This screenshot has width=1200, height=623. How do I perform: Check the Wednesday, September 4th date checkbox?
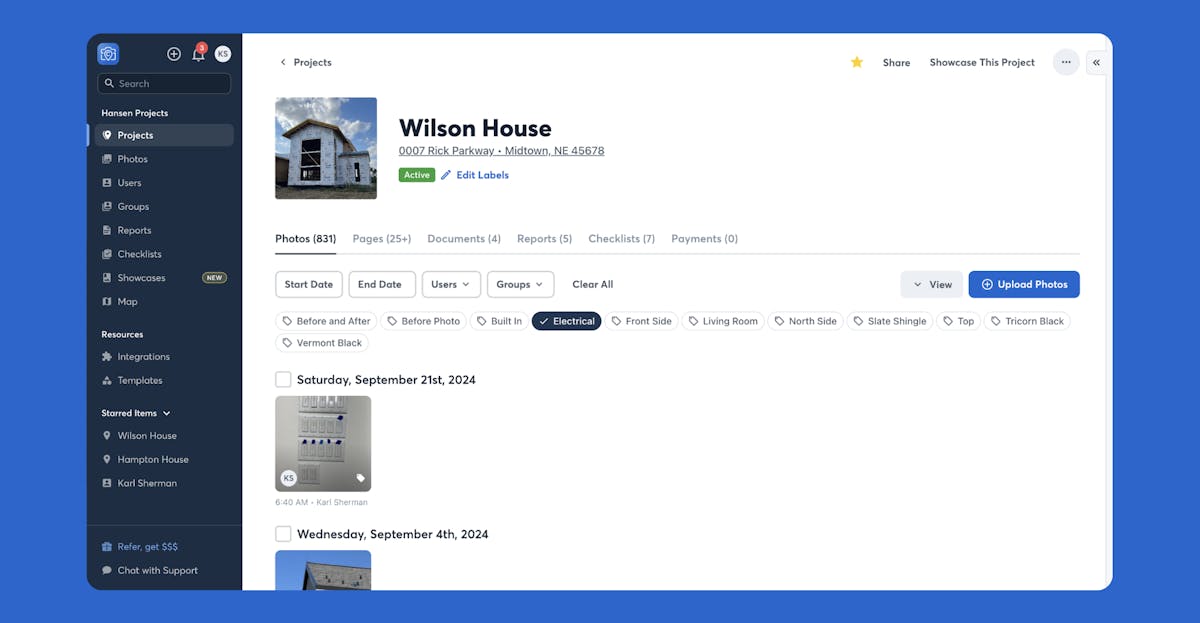283,534
